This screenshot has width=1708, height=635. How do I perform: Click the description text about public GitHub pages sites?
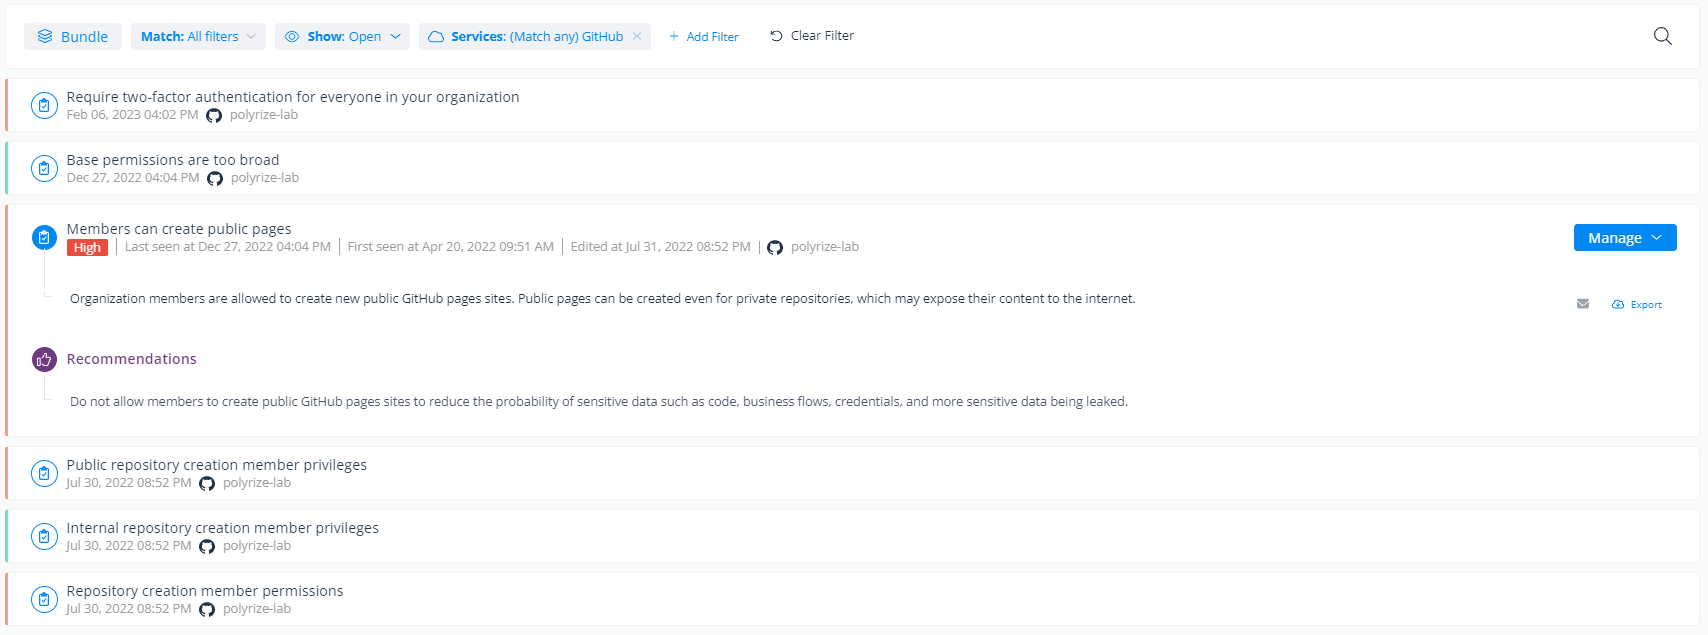pos(603,299)
